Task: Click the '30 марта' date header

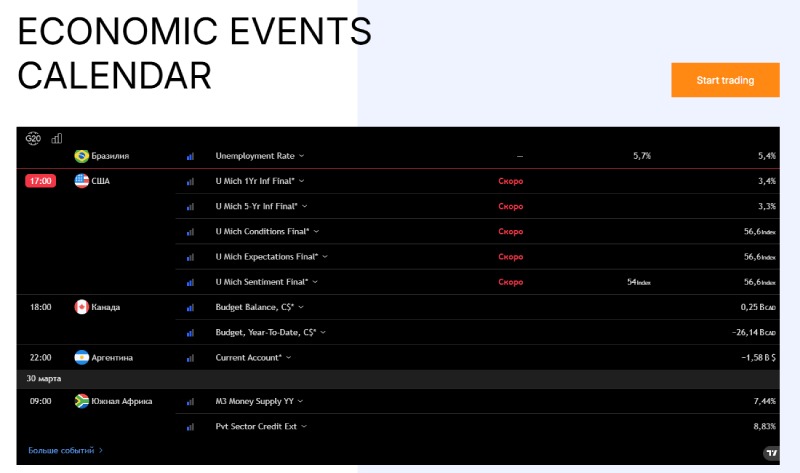Action: [44, 379]
